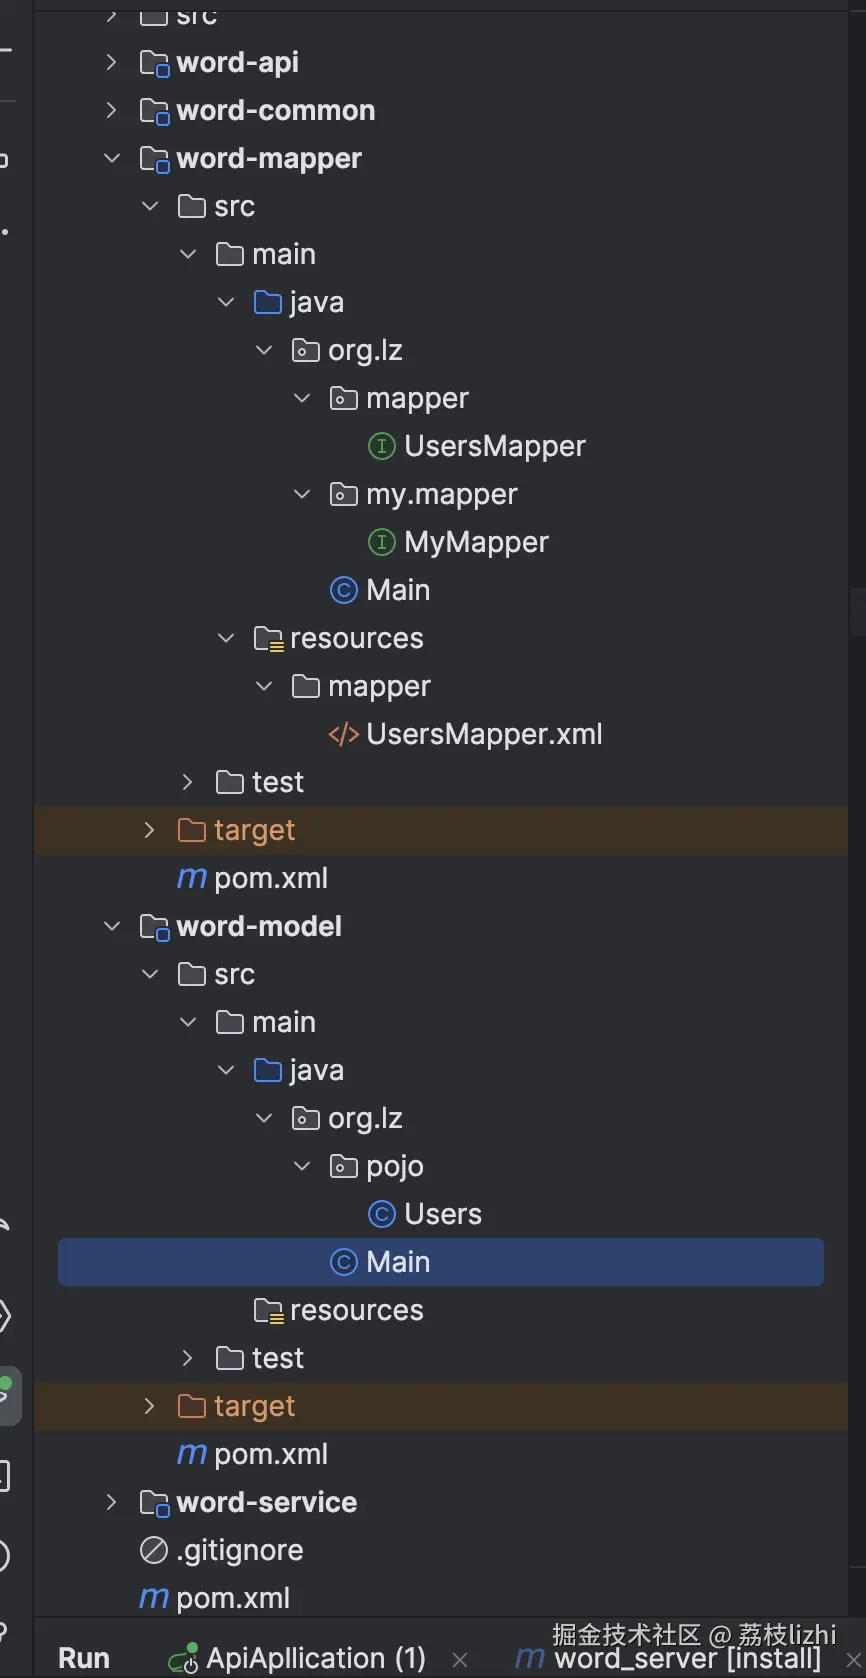Collapse the pojo package
866x1678 pixels.
coord(301,1166)
